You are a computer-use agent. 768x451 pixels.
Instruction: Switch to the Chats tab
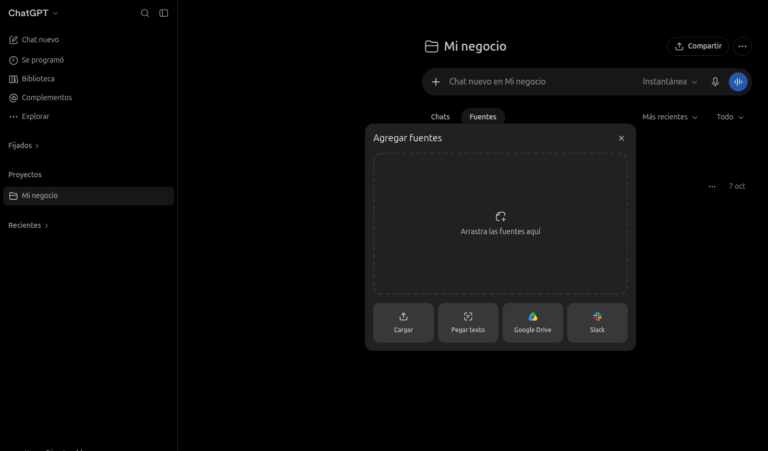pos(440,117)
